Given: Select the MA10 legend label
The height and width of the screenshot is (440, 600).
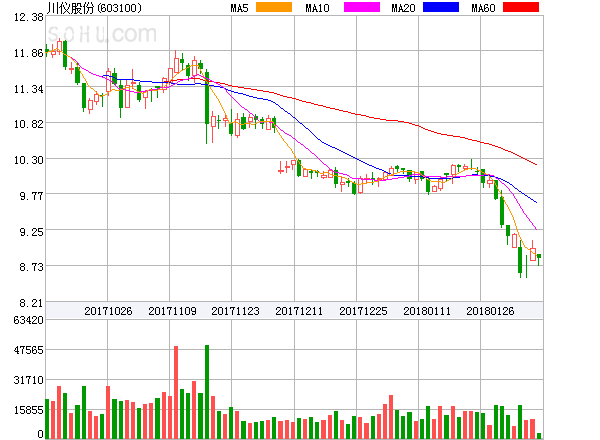Looking at the screenshot, I should [318, 8].
